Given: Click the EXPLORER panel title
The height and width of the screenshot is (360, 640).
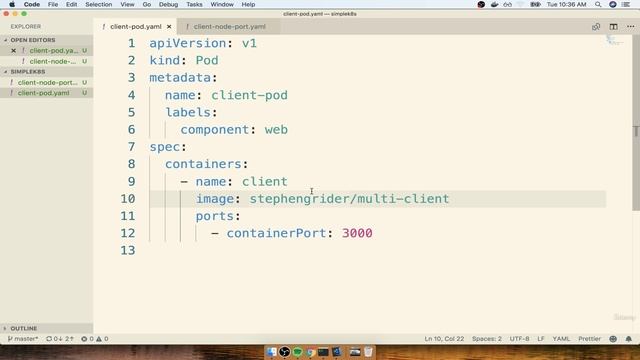Looking at the screenshot, I should pos(26,27).
